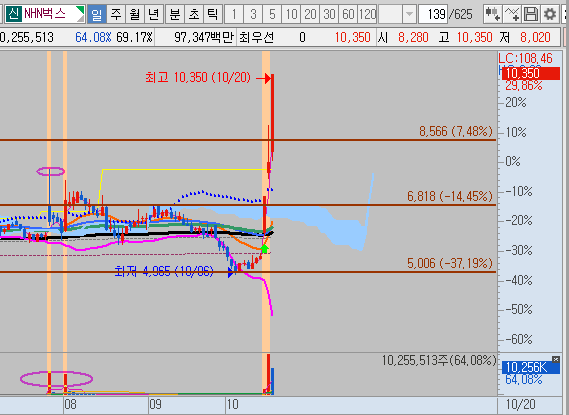Open chart settings gear icon

(550, 14)
